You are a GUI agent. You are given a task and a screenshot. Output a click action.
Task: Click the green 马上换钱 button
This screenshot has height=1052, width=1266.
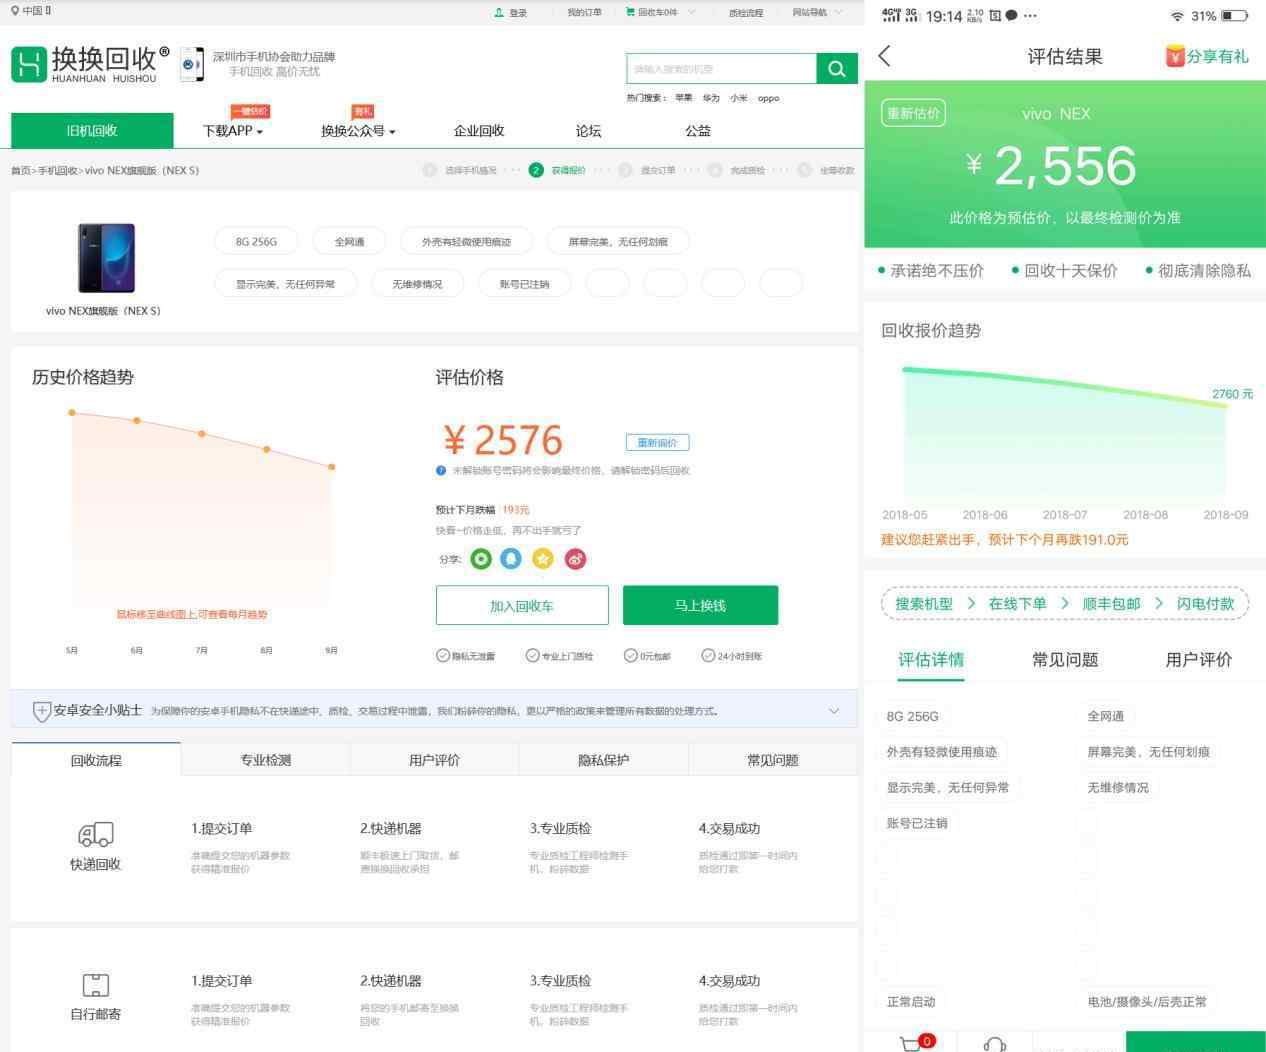(700, 605)
